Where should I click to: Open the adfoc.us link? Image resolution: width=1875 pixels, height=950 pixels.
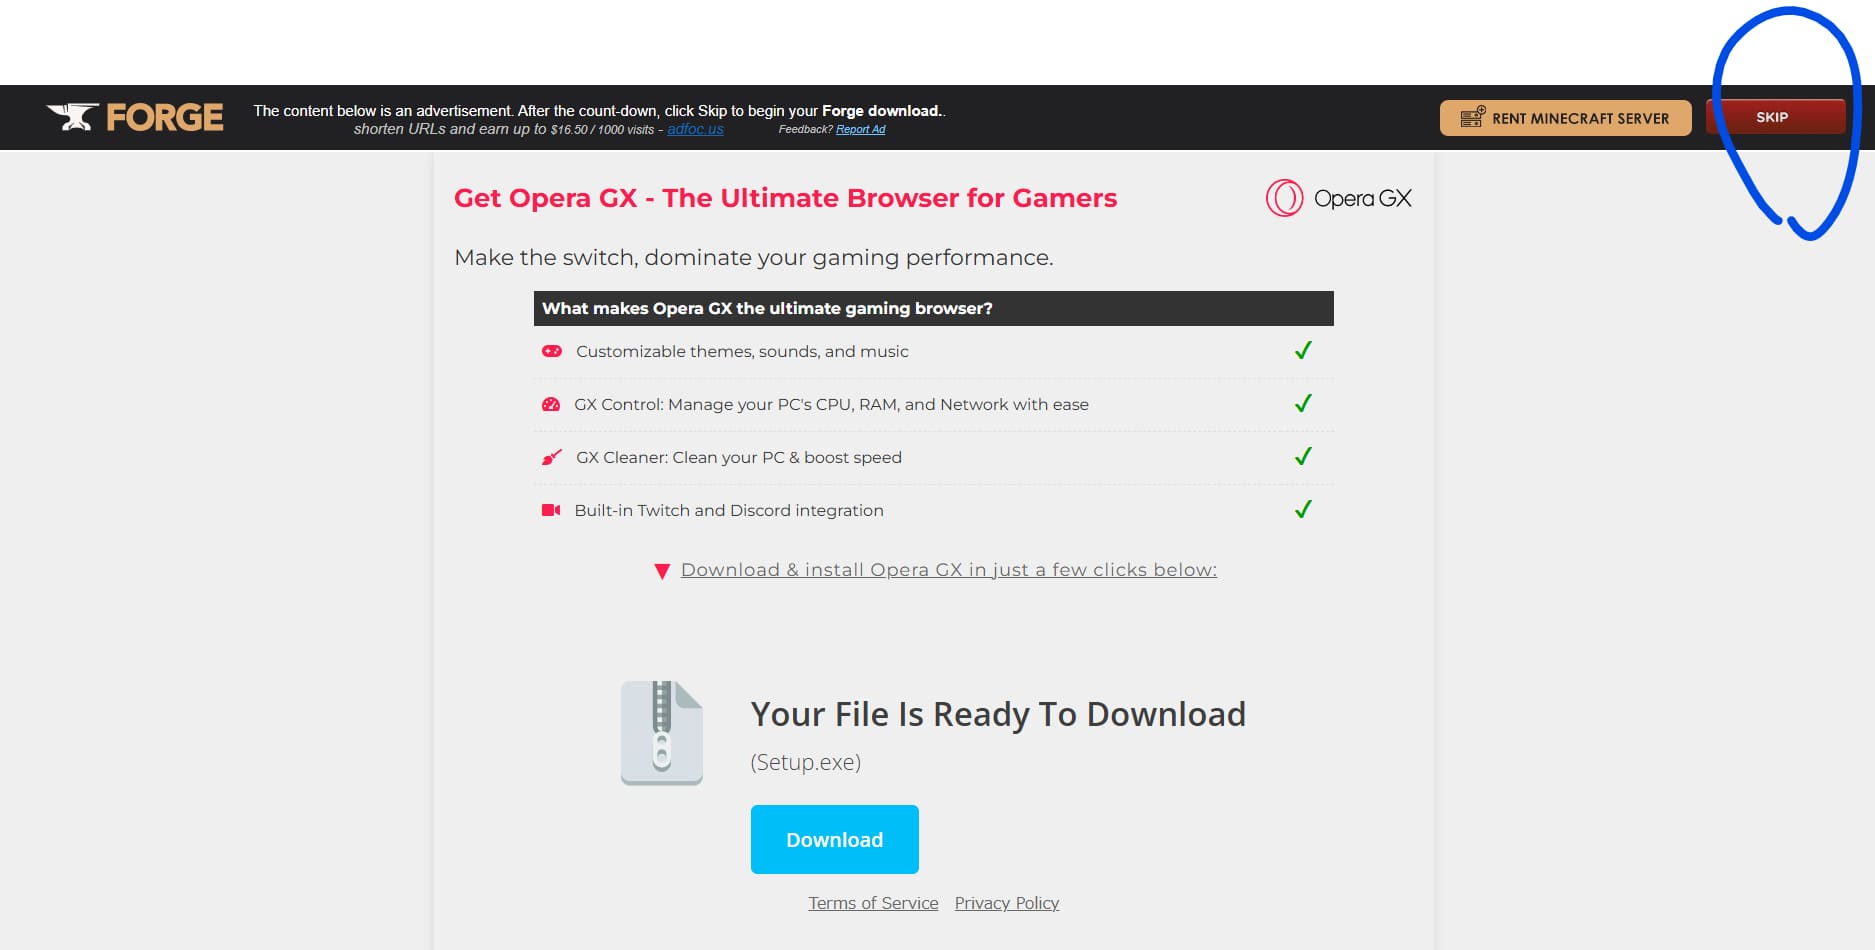click(695, 129)
